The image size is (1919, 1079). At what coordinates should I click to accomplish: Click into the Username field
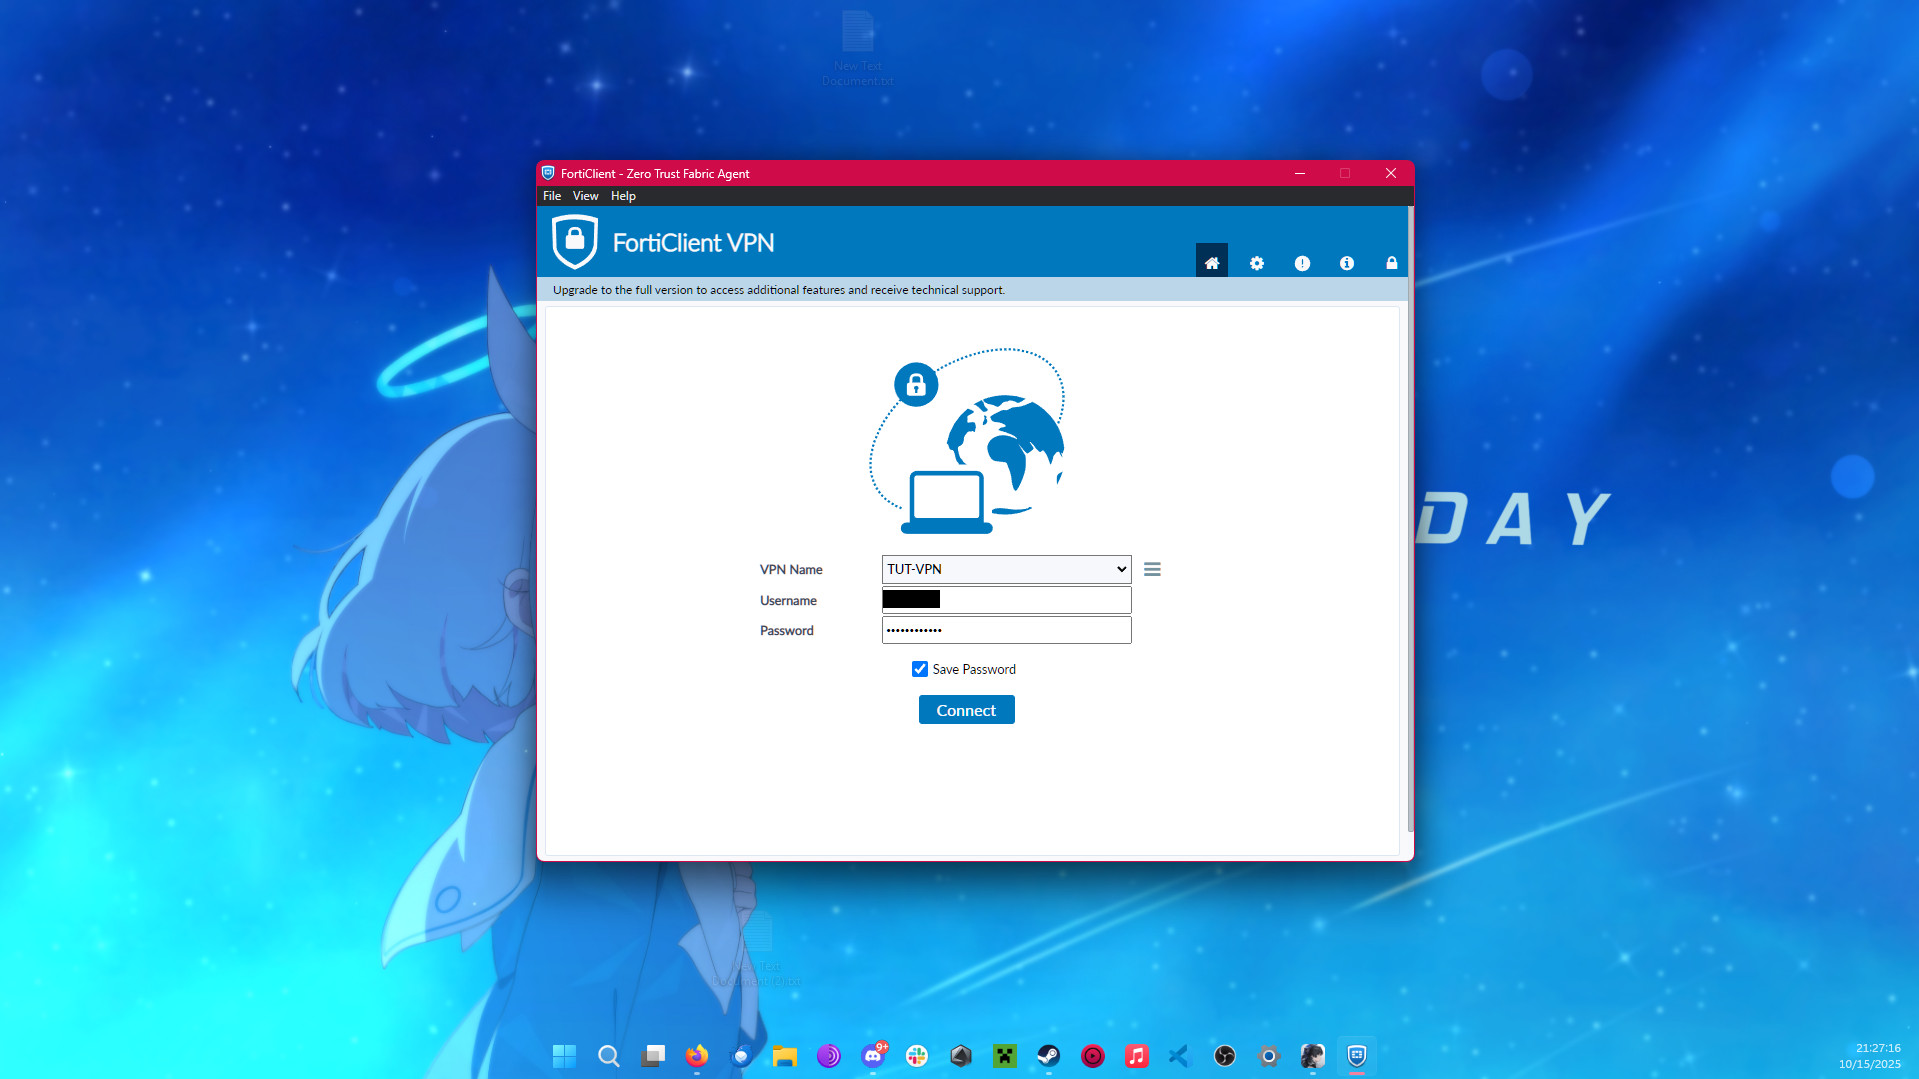click(x=1006, y=600)
